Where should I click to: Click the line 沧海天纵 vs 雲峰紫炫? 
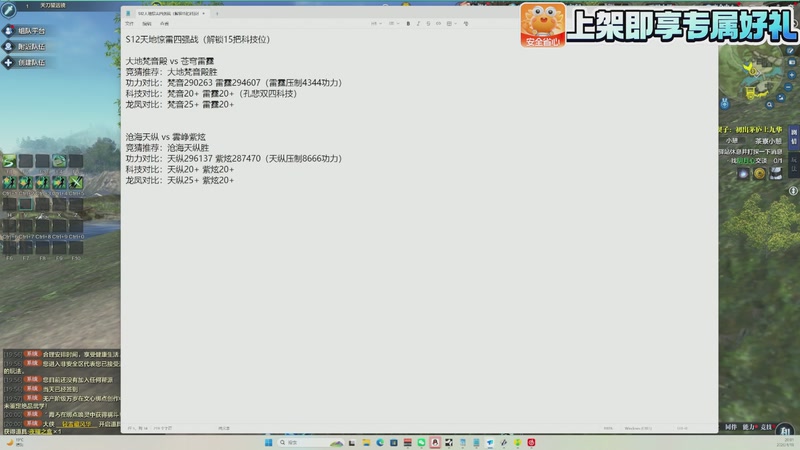pos(166,137)
